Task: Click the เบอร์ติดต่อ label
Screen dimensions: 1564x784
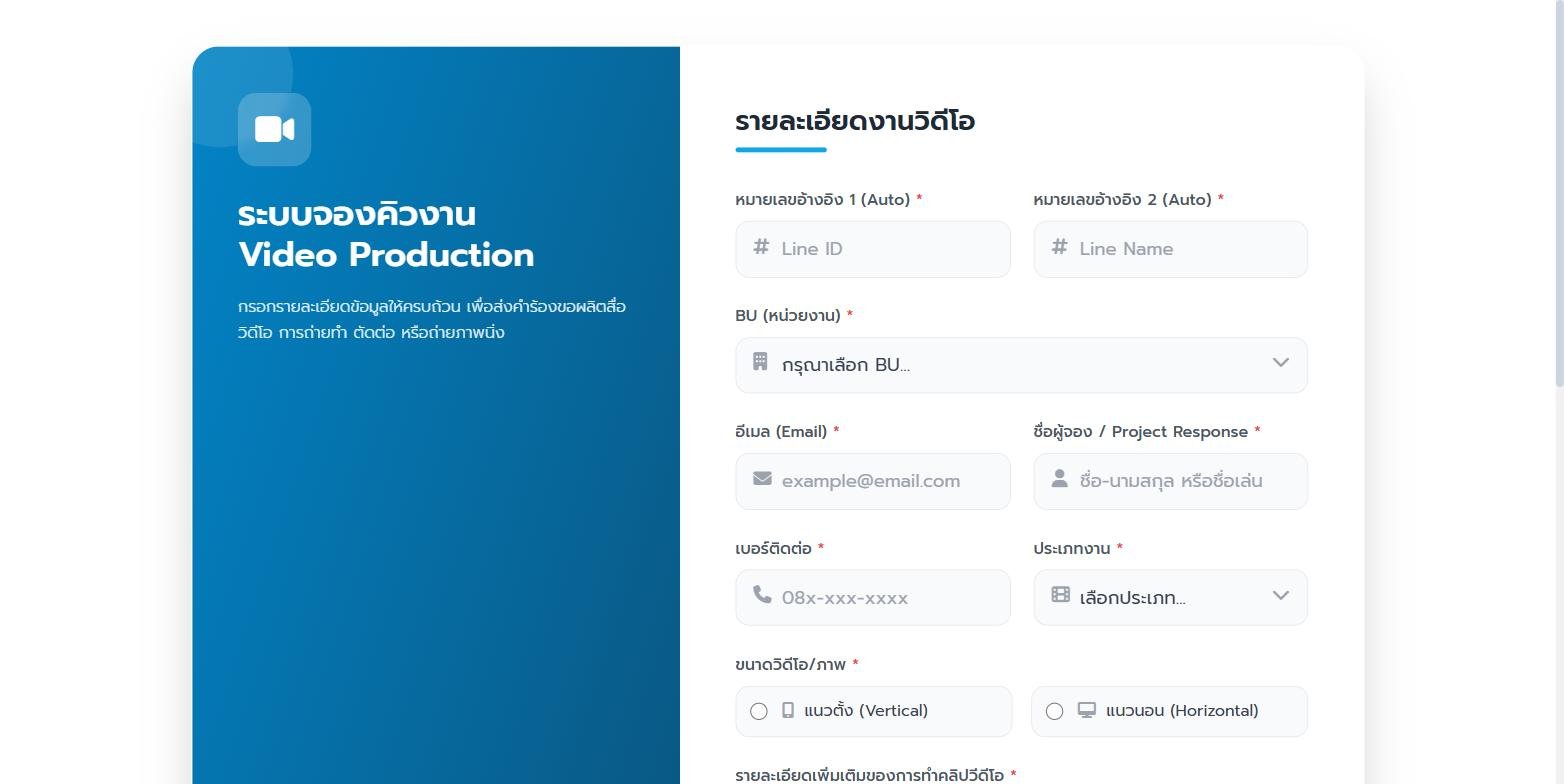Action: pos(773,548)
